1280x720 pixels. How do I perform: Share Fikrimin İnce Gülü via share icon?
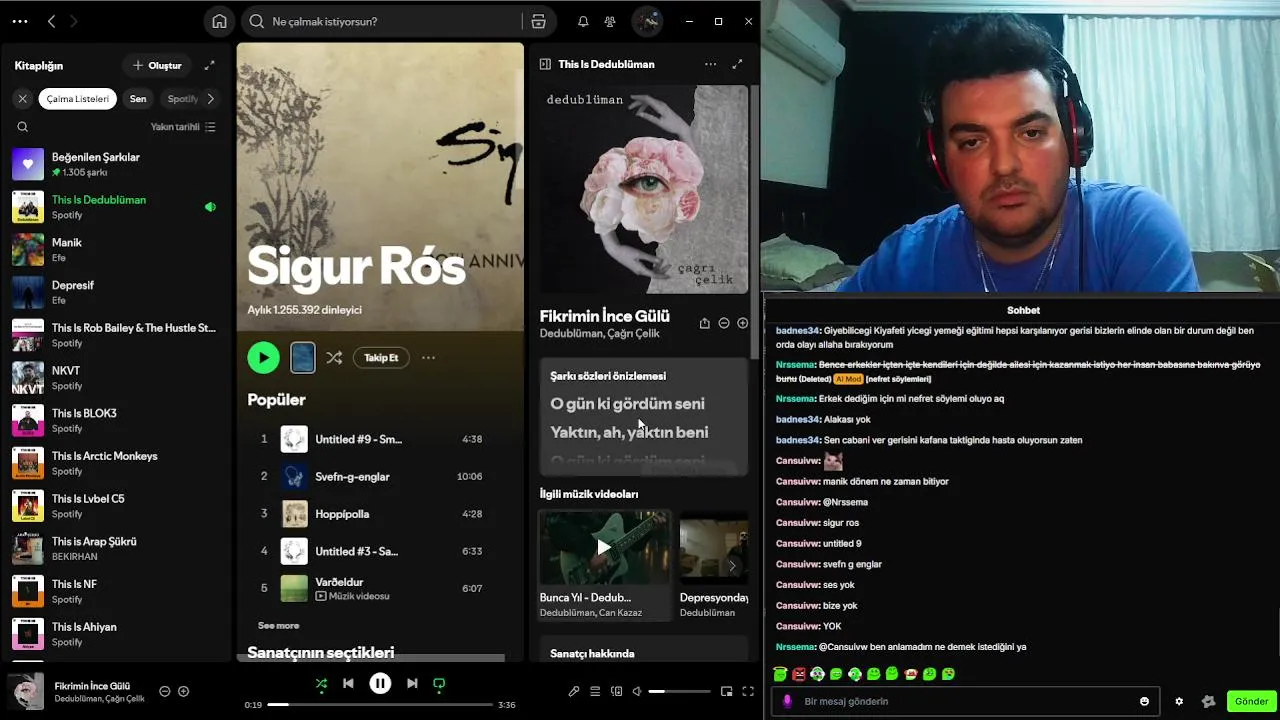[704, 323]
